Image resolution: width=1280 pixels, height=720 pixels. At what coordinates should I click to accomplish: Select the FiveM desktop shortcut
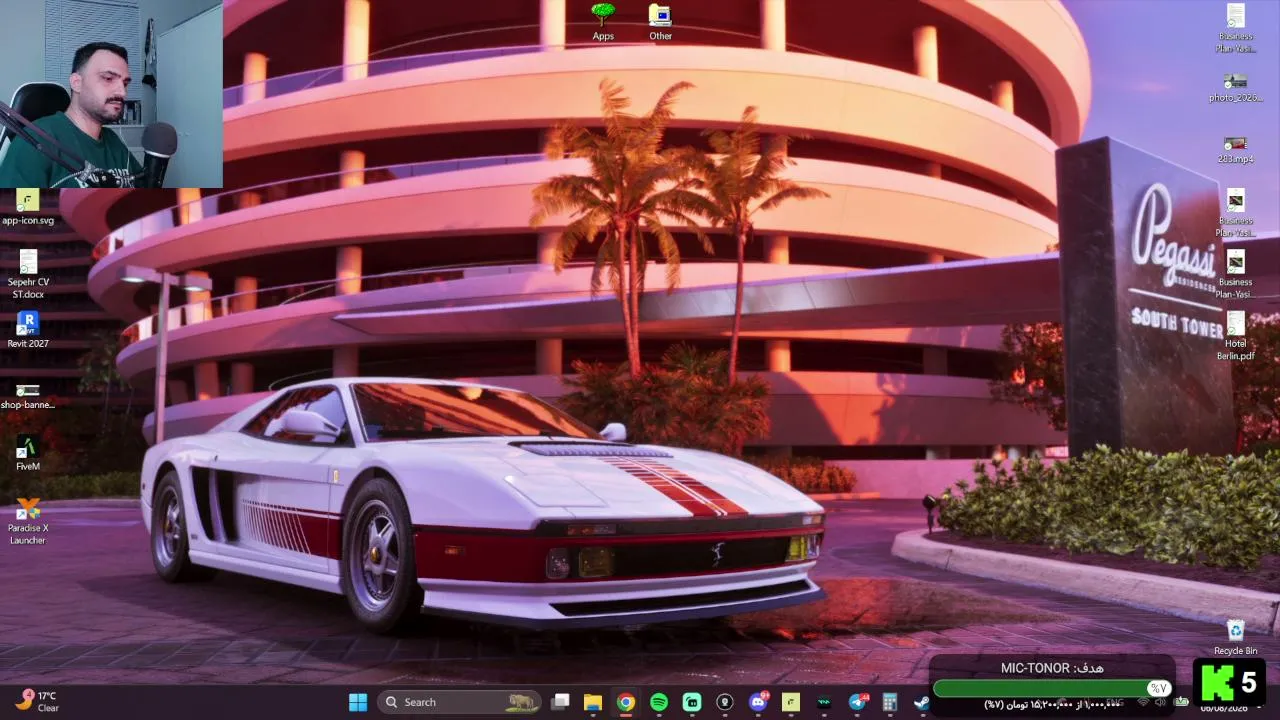point(28,453)
